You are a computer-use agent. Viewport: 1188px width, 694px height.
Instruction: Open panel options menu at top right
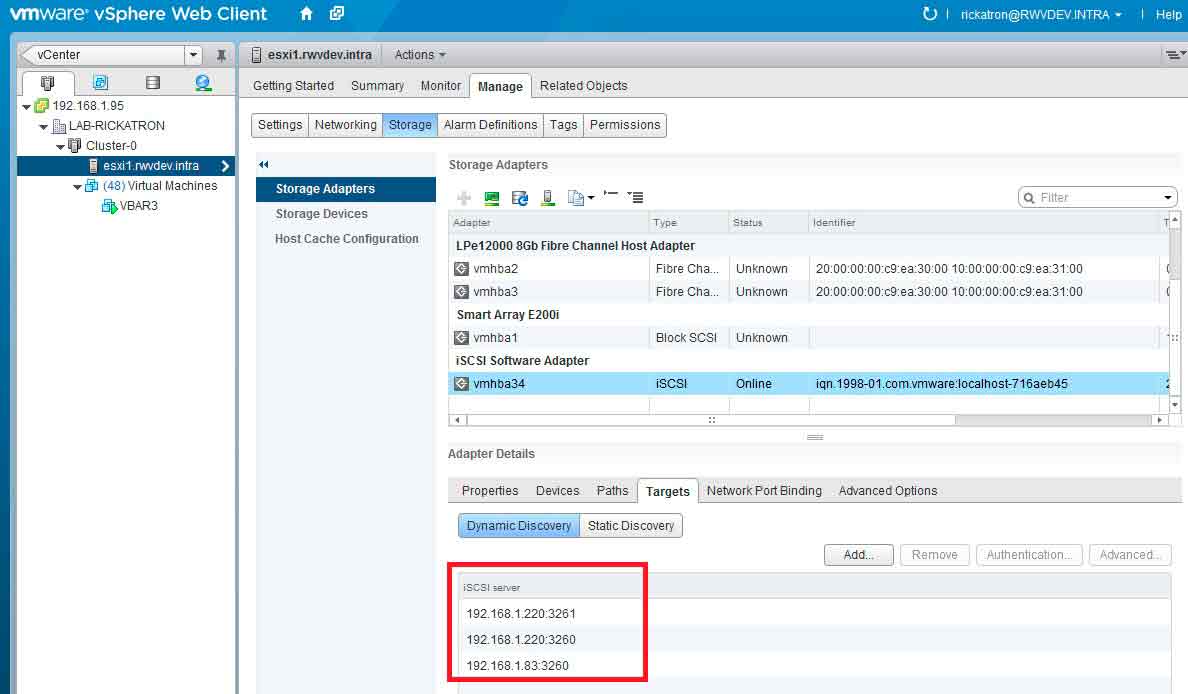pyautogui.click(x=1174, y=55)
